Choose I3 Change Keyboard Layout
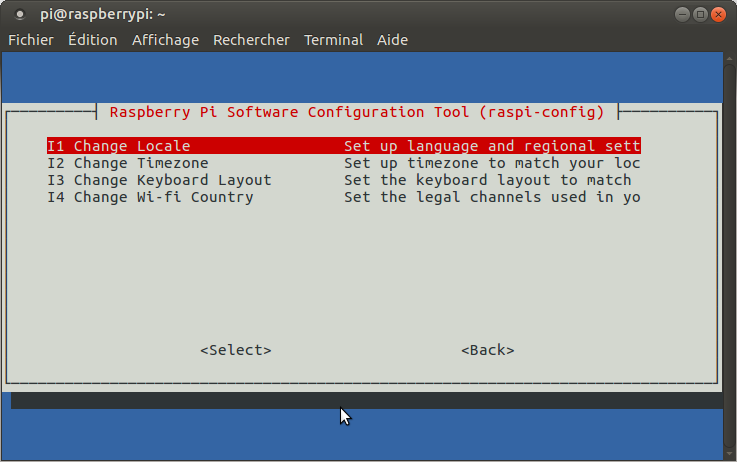Screen dimensions: 737x462 click(158, 180)
